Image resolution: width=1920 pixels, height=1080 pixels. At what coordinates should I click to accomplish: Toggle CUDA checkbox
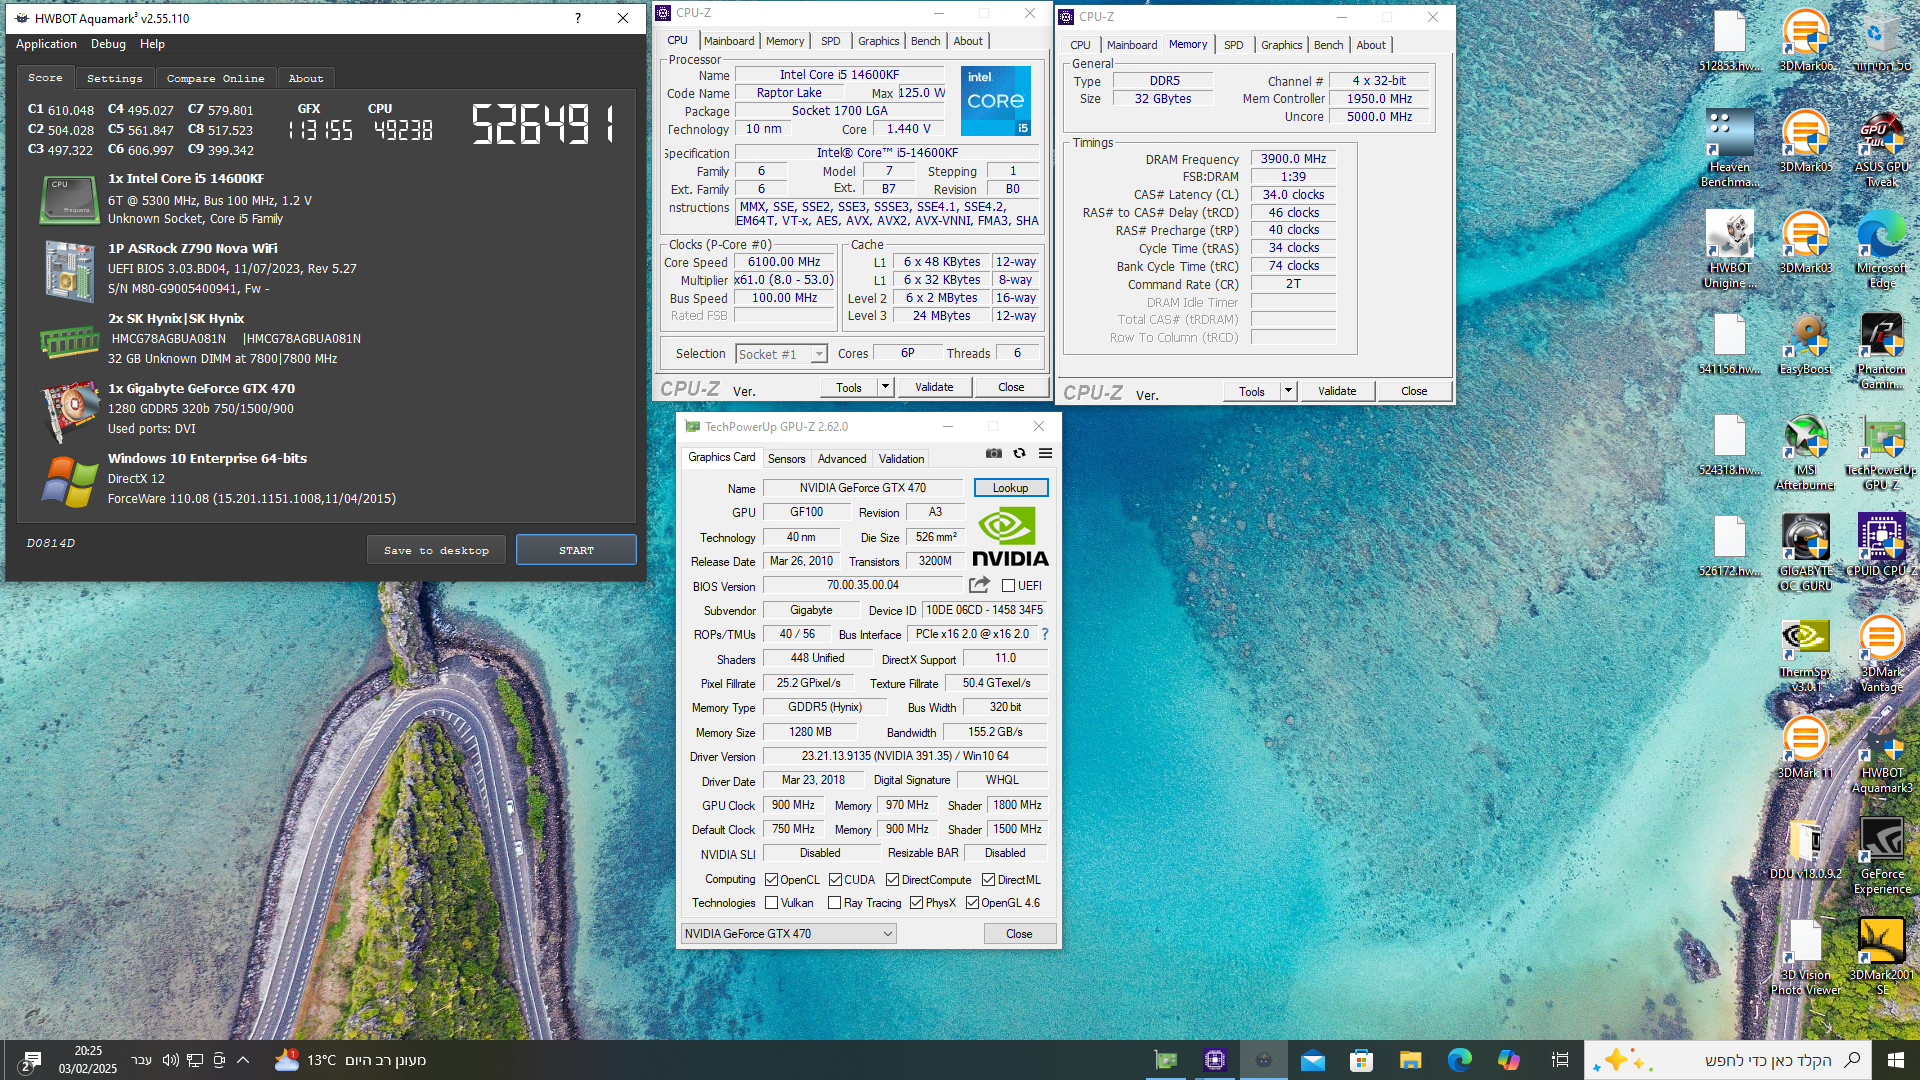pyautogui.click(x=835, y=880)
